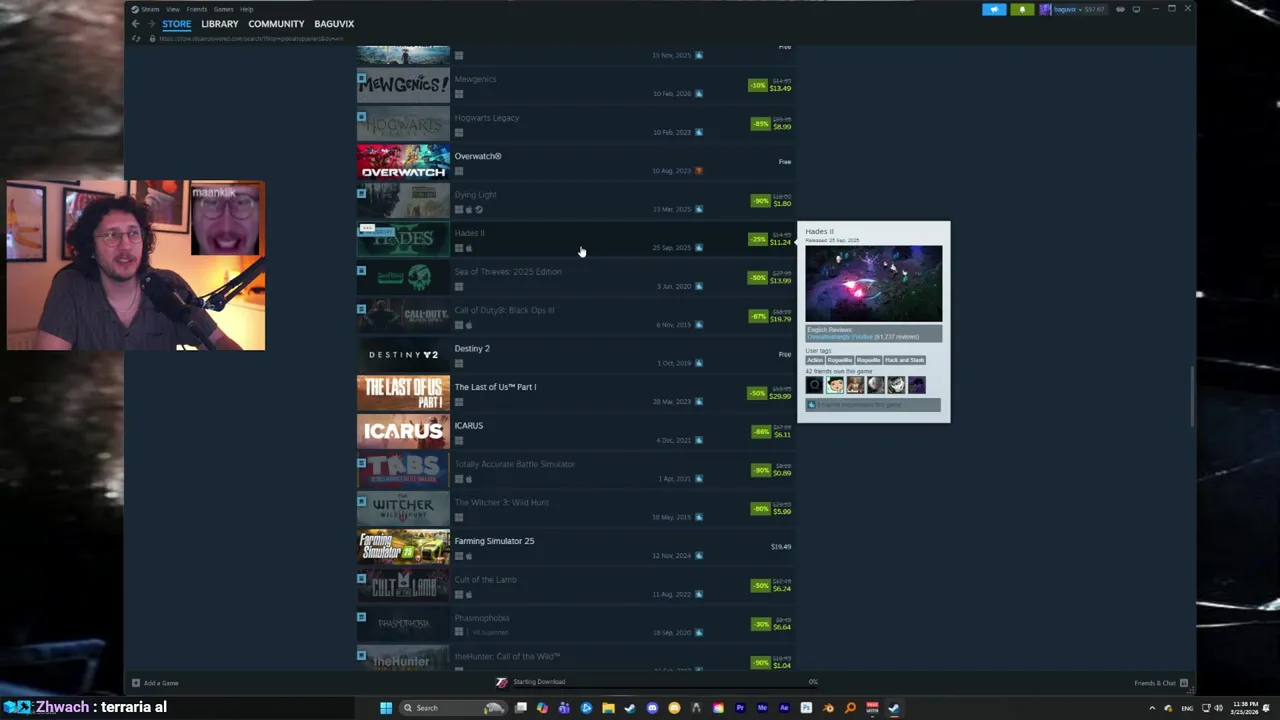
Task: Open the Windows Start menu
Action: (386, 708)
